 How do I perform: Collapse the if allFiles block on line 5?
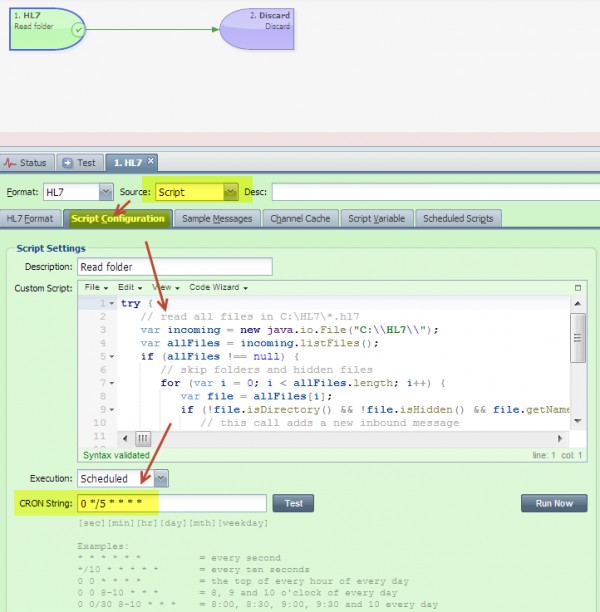pos(112,356)
